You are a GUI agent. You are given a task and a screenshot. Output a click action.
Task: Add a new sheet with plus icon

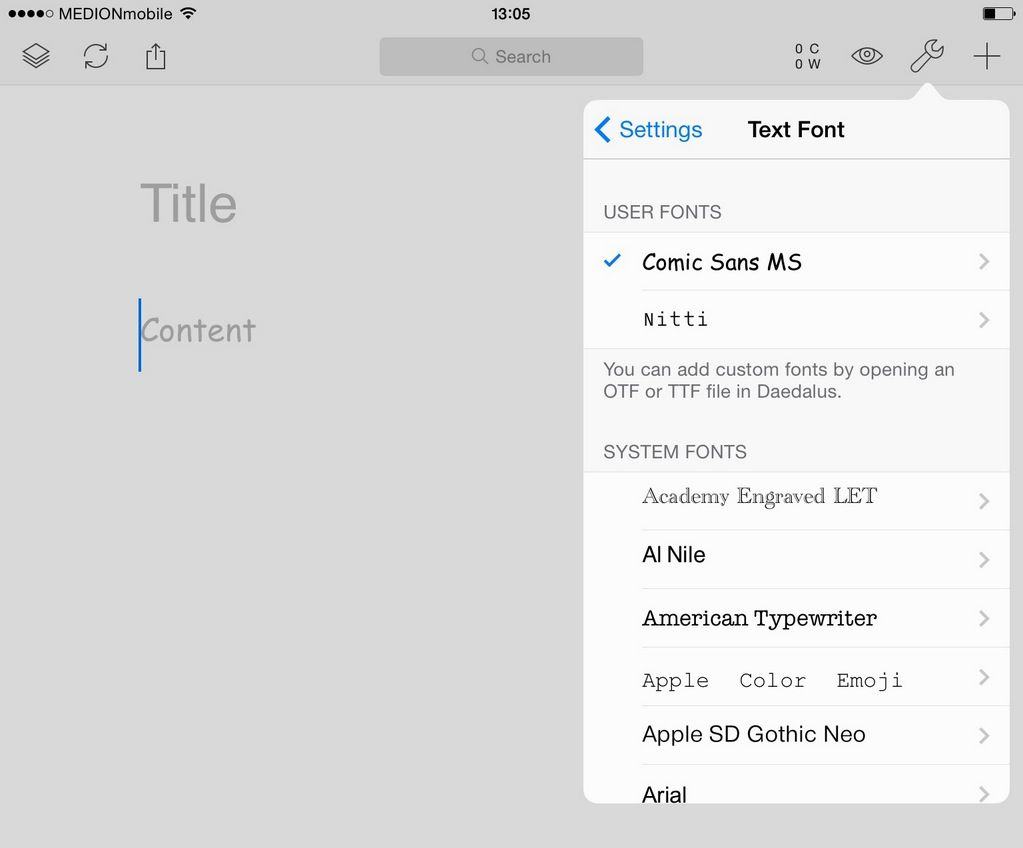coord(986,56)
